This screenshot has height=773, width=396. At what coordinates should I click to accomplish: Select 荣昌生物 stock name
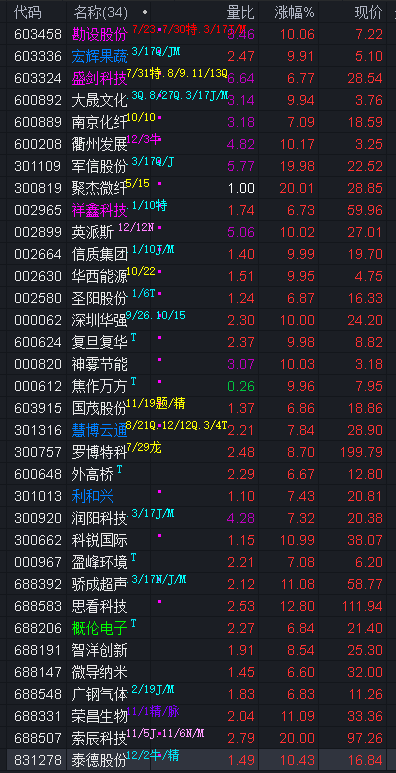coord(100,715)
